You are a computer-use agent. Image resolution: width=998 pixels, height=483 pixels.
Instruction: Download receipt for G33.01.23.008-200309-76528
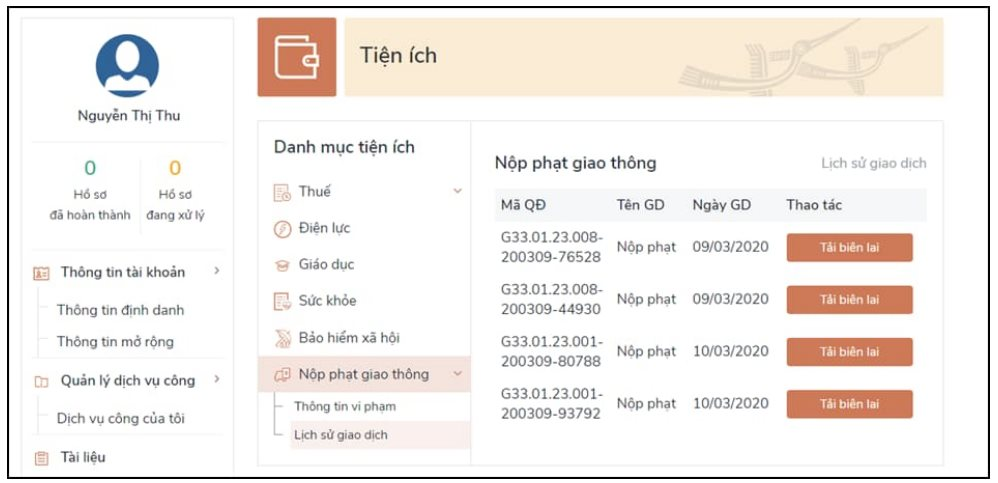point(849,247)
